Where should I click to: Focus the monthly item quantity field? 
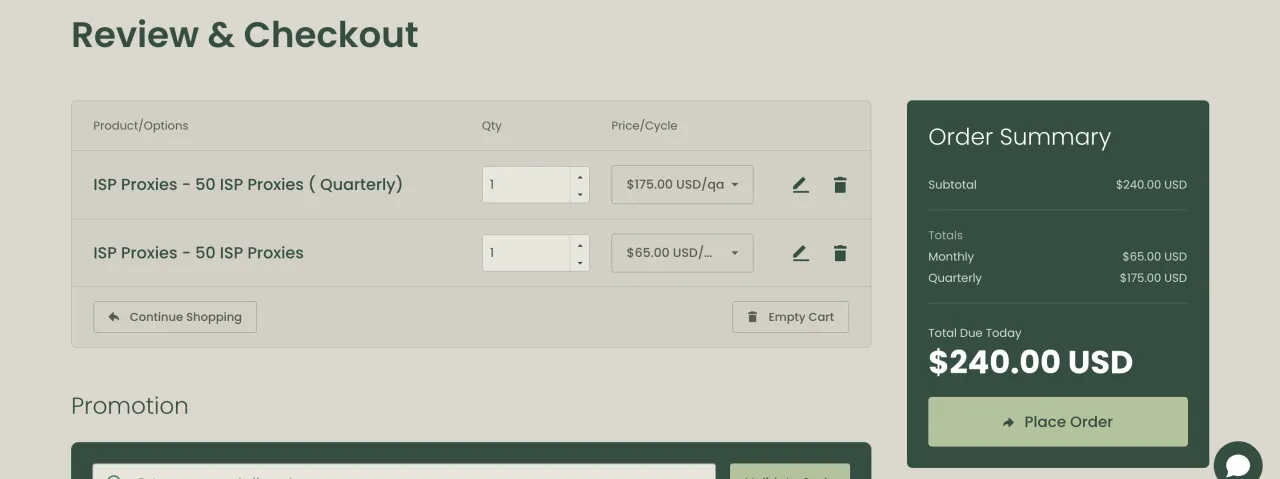[x=527, y=253]
